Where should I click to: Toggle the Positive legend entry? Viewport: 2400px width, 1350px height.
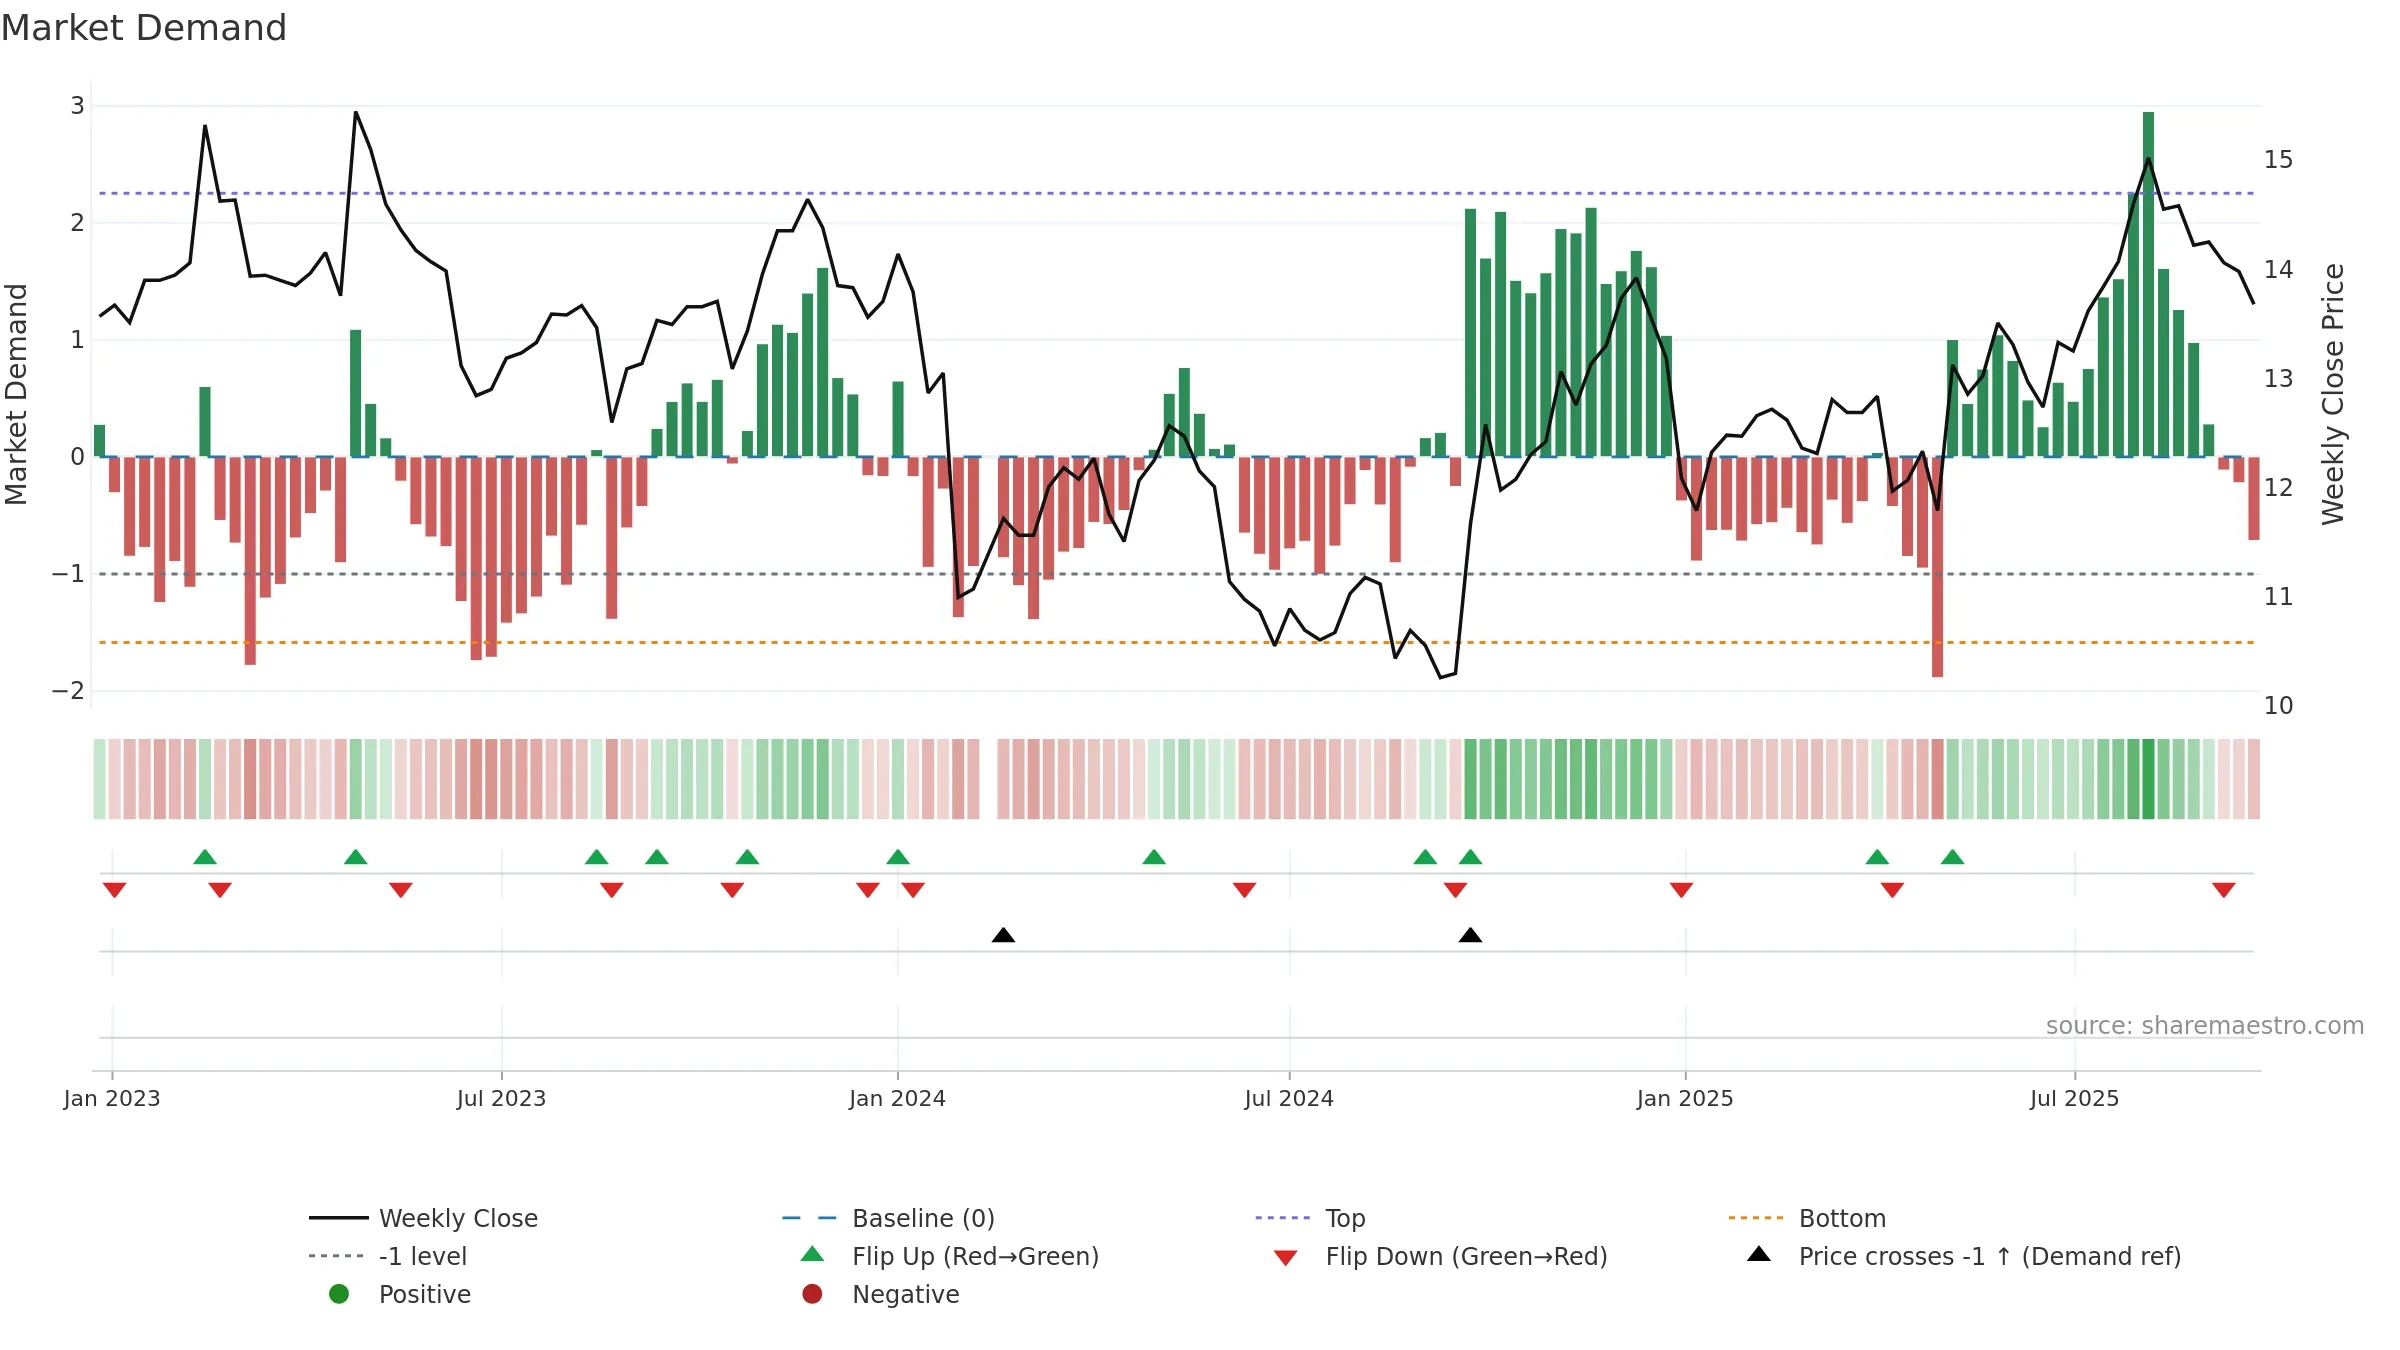400,1294
